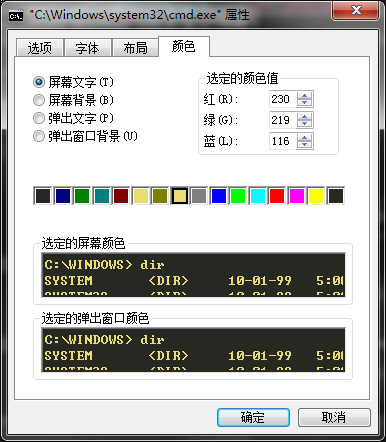The width and height of the screenshot is (386, 442).
Task: Click the green value field showing 219
Action: coord(283,120)
